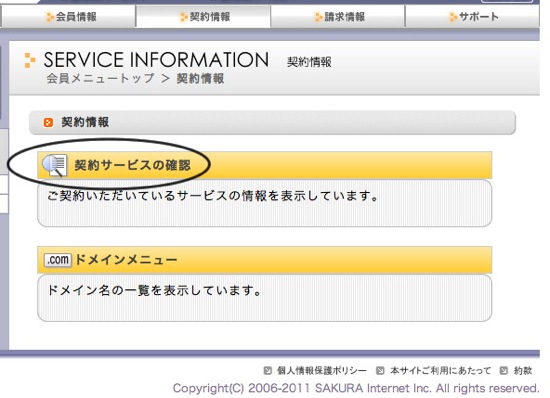Viewport: 550px width, 398px height.
Task: Click the arrow icon beside 個人情報保護ポリシー
Action: click(268, 370)
